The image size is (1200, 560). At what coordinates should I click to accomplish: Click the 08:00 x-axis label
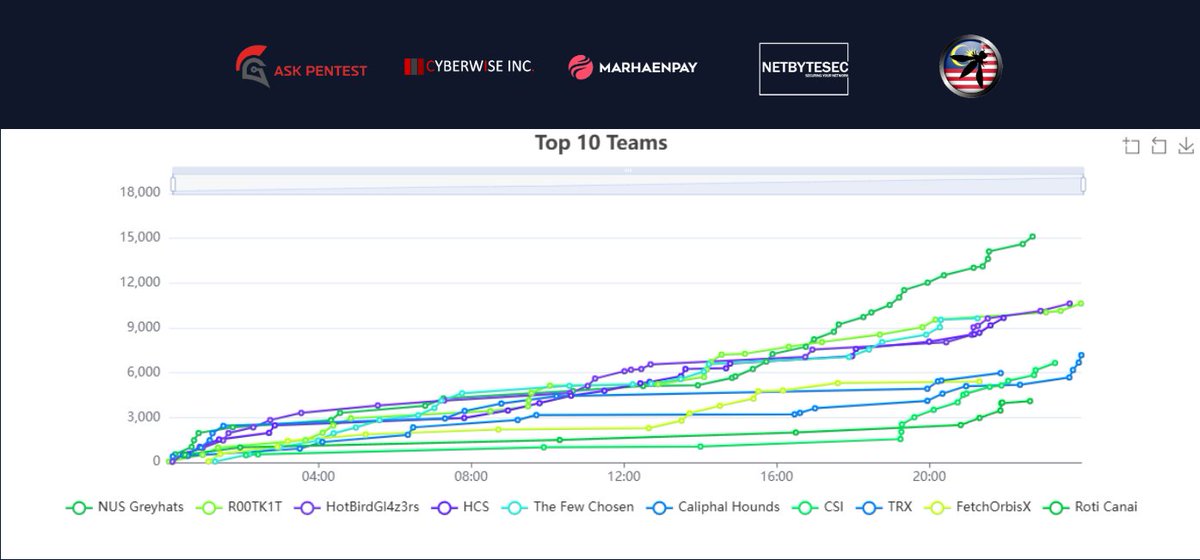point(471,475)
